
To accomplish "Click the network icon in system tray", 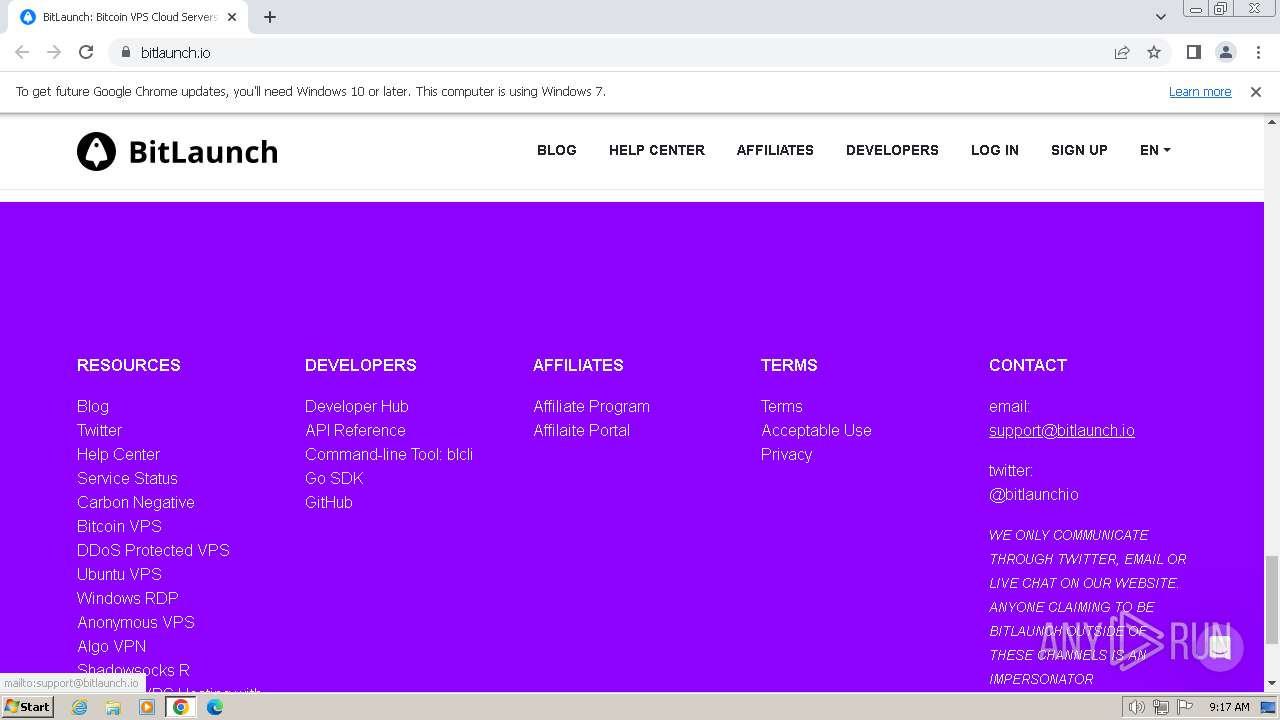I will (x=1161, y=707).
